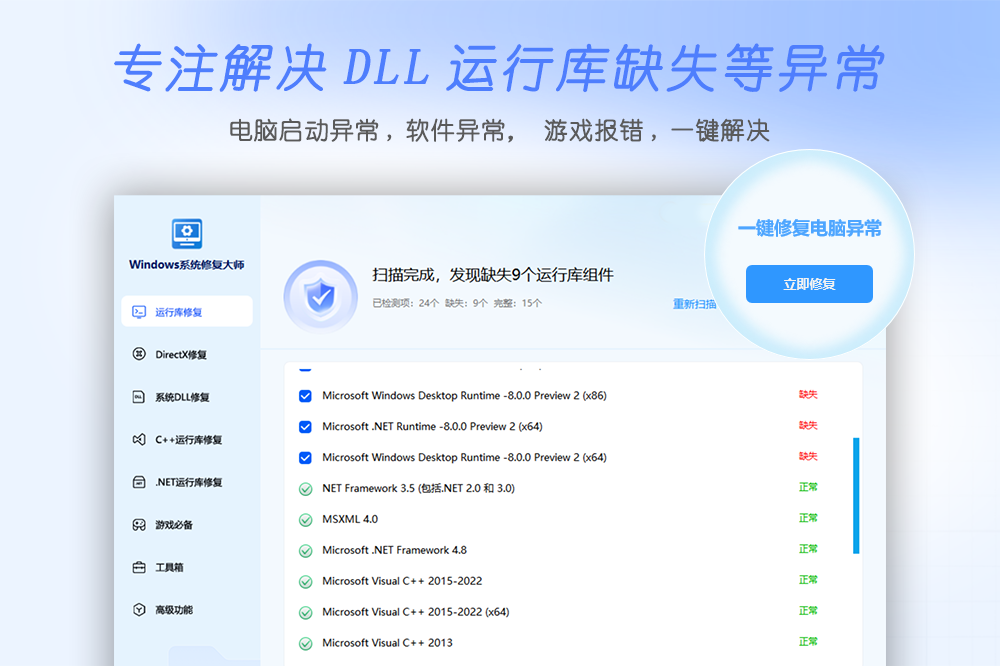
Task: Select Microsoft Visual C++ 2015-2022 x86 row name
Action: pos(402,581)
